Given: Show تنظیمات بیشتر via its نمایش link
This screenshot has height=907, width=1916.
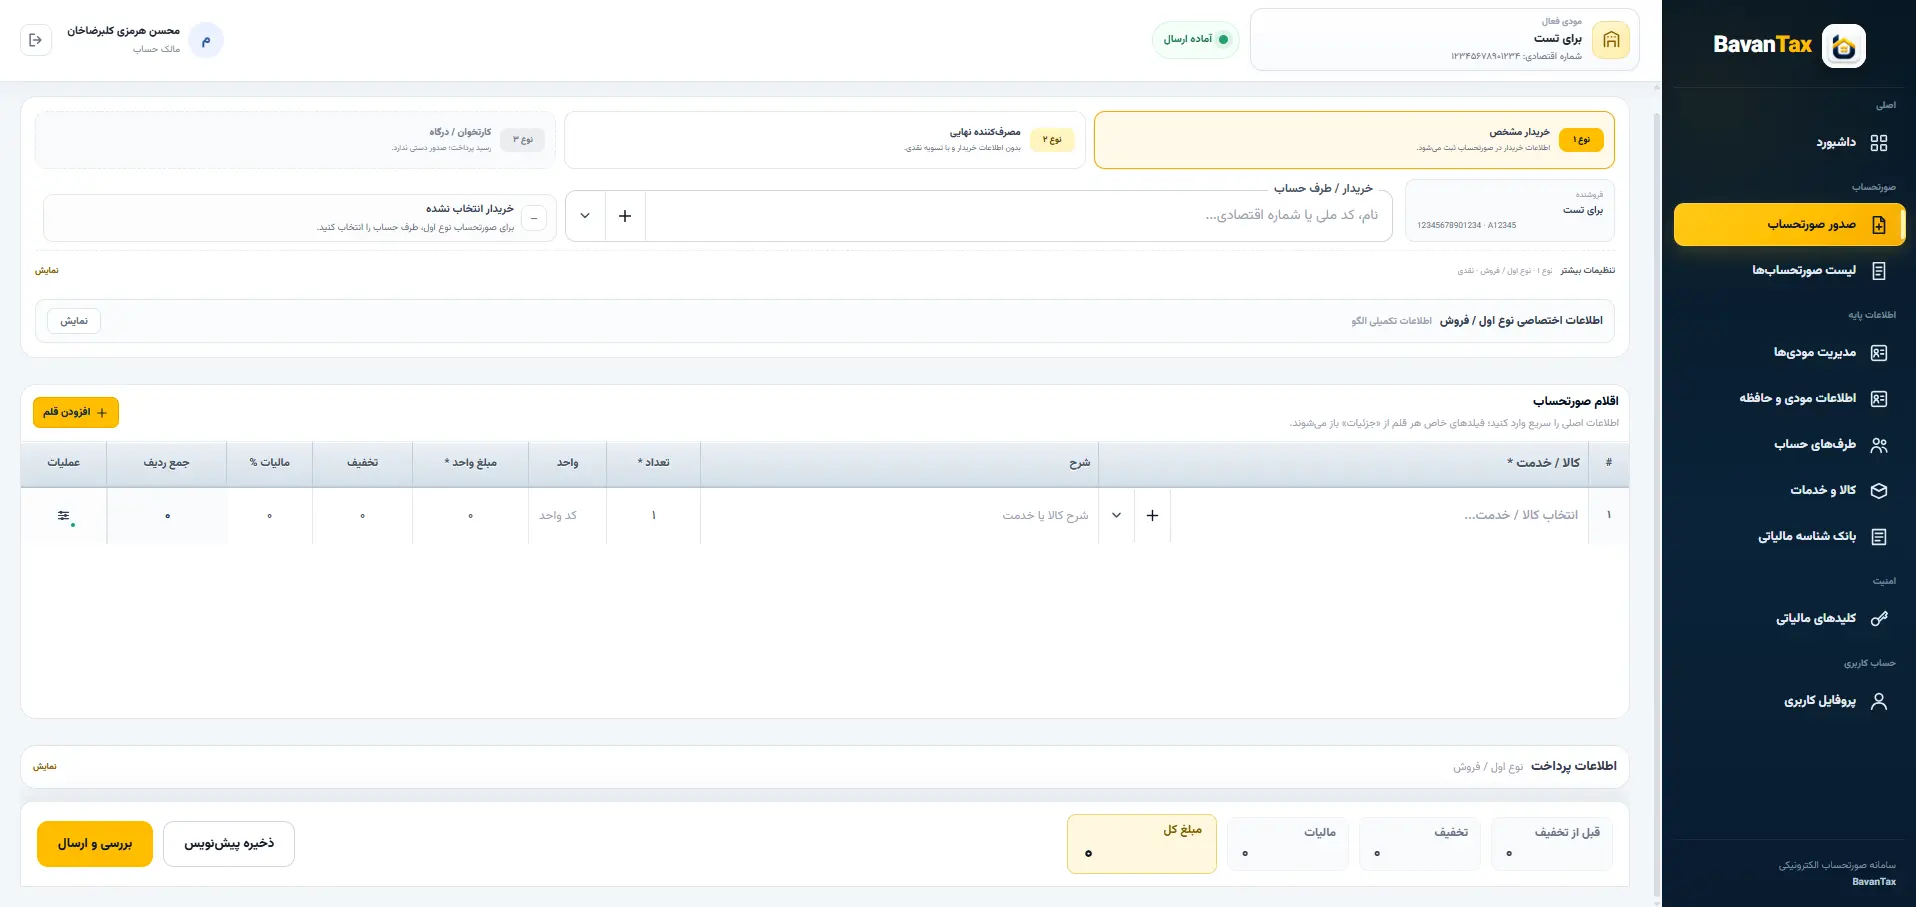Looking at the screenshot, I should 47,270.
